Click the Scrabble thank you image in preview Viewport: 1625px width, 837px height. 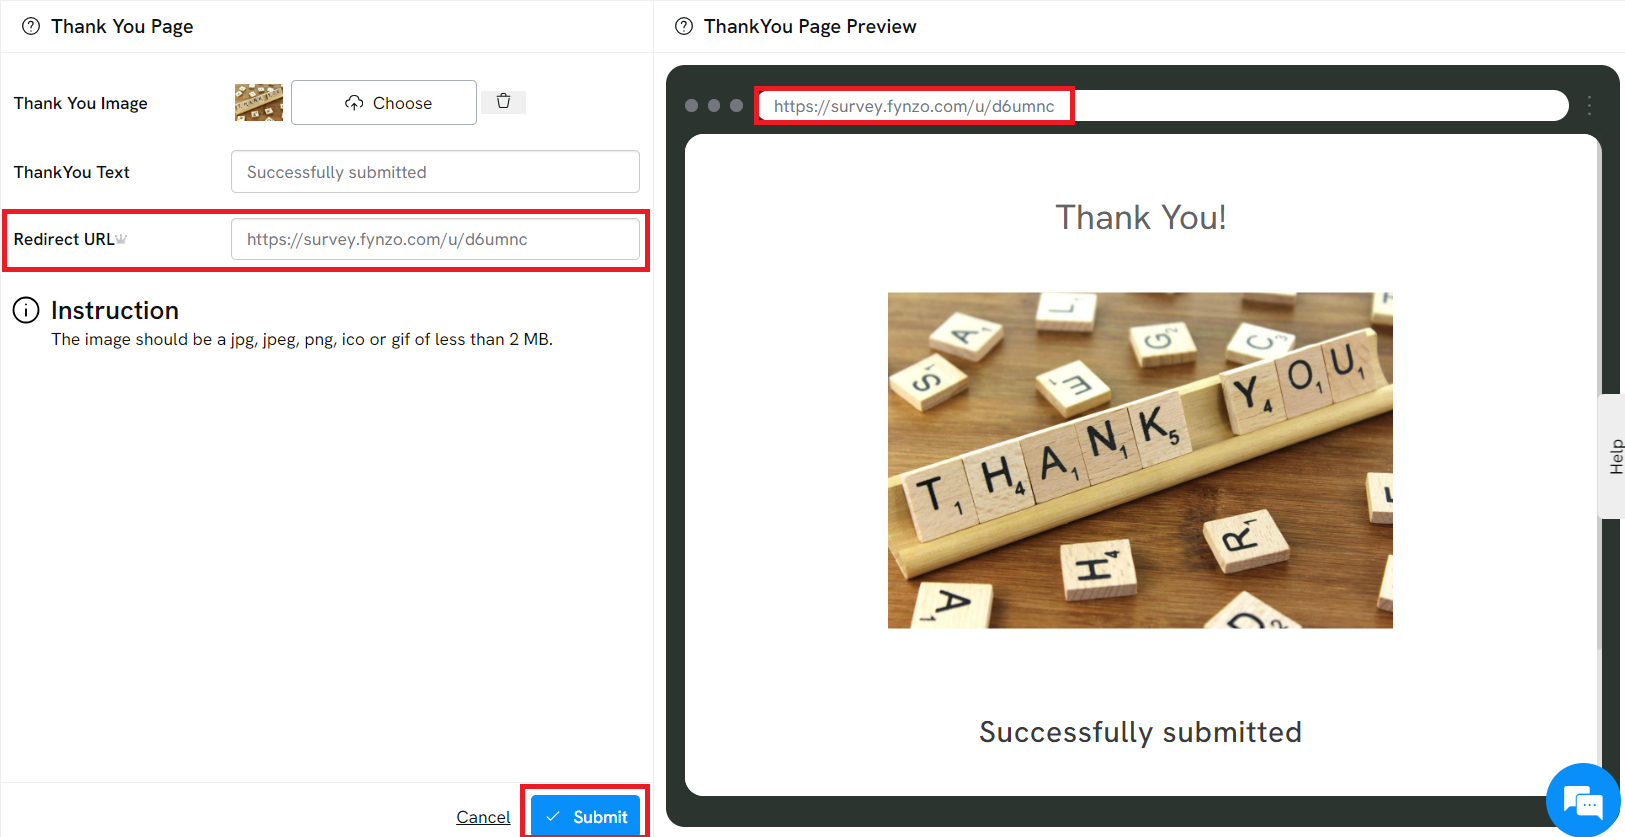coord(1140,460)
